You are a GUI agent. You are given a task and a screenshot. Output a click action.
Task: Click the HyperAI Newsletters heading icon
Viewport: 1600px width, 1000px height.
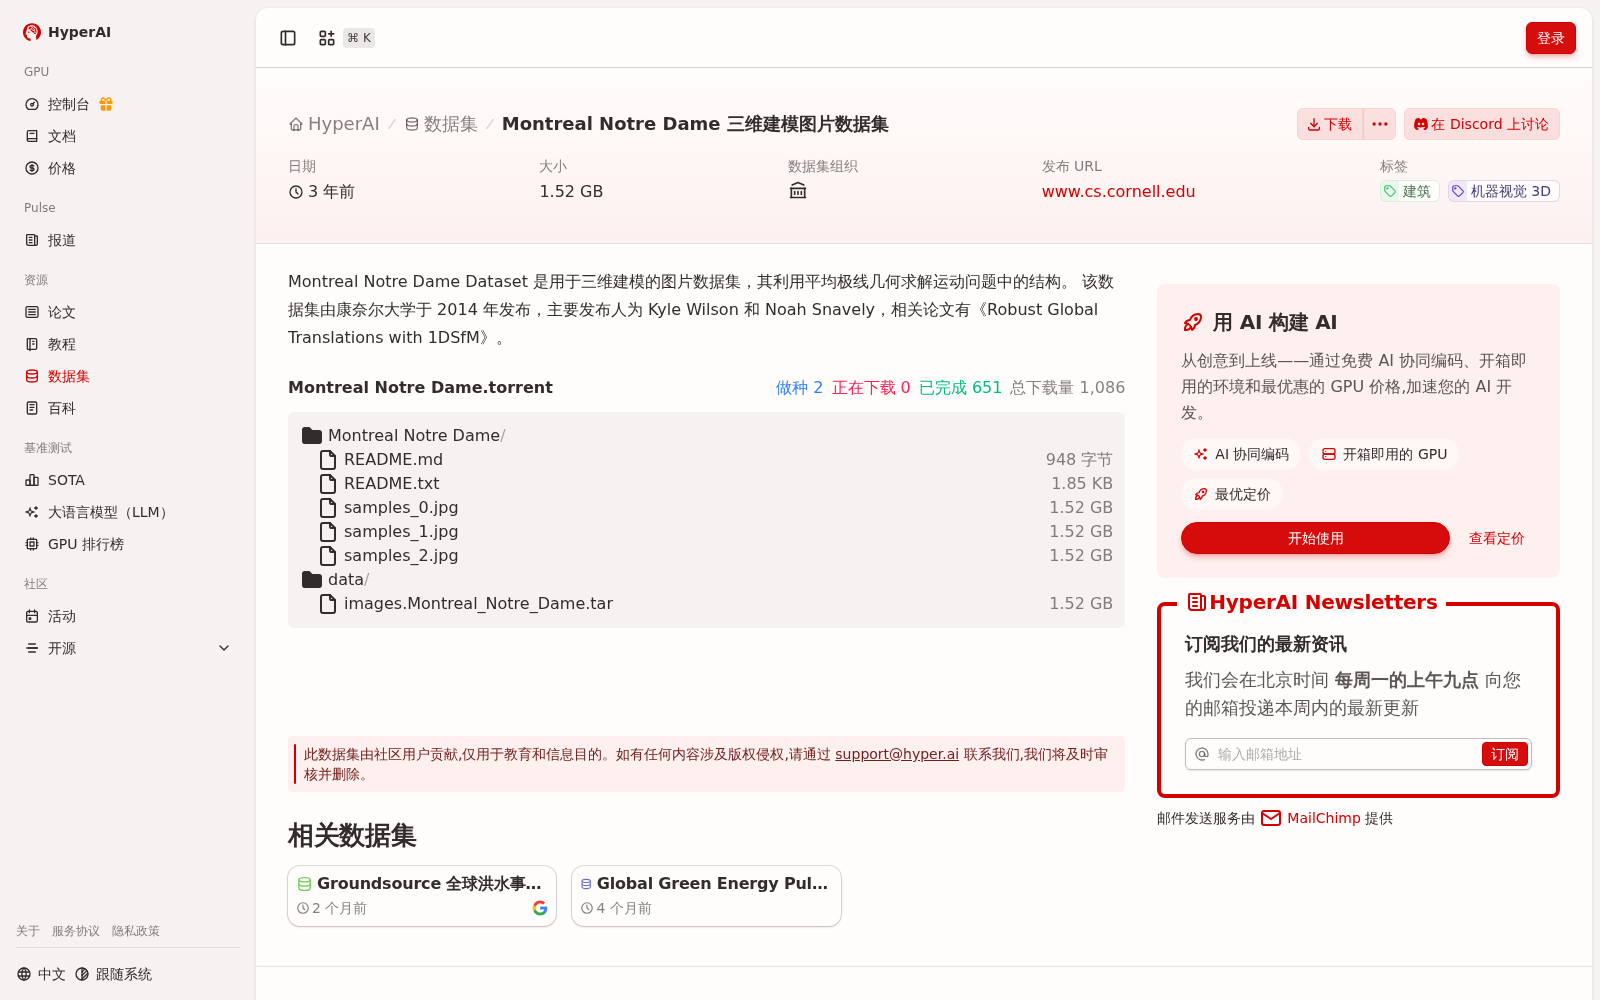click(1196, 602)
